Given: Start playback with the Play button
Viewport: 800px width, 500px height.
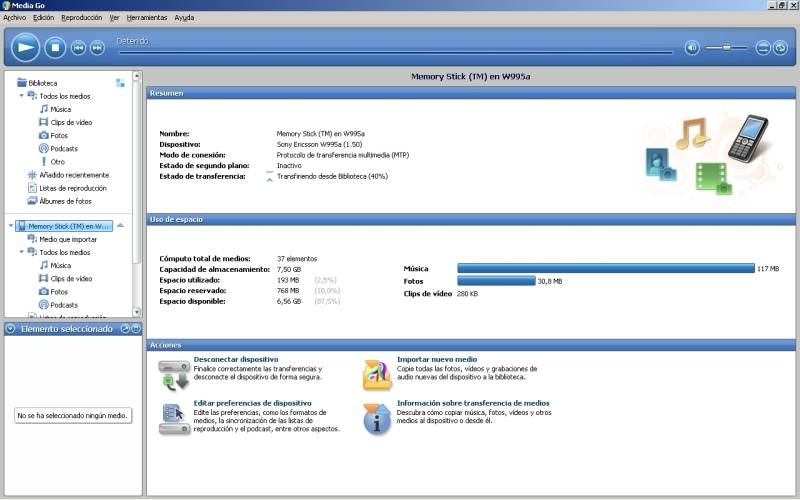Looking at the screenshot, I should point(26,47).
